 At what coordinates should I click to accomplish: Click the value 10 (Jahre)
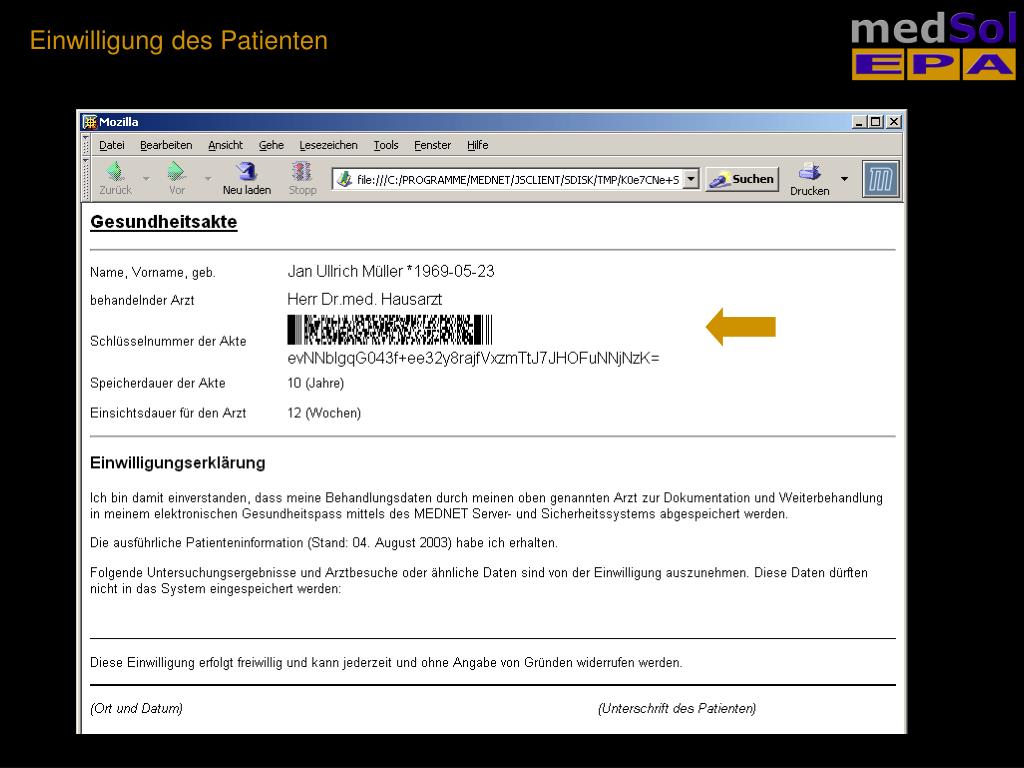pos(315,383)
